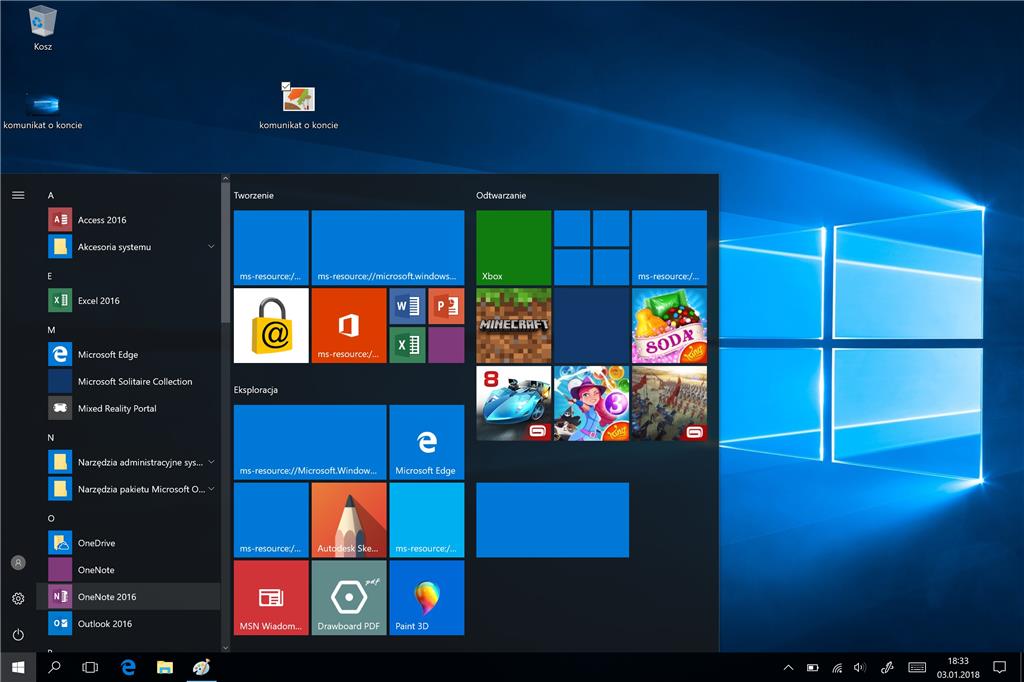
Task: Open the Paint 3D tile
Action: pos(426,598)
